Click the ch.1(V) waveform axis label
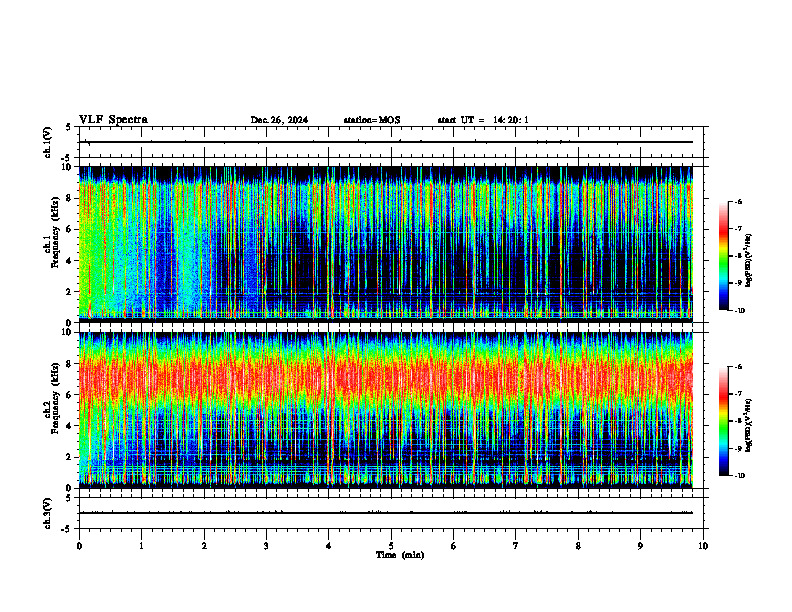 point(47,142)
